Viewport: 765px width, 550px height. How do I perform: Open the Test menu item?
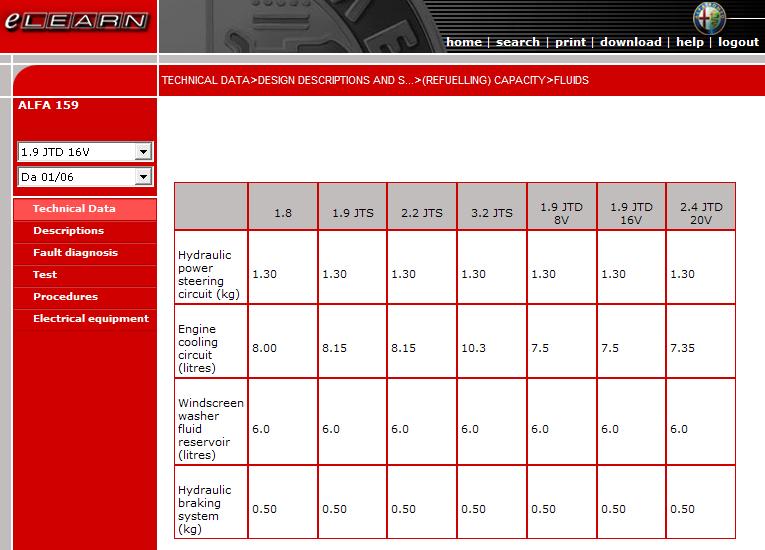pyautogui.click(x=85, y=275)
